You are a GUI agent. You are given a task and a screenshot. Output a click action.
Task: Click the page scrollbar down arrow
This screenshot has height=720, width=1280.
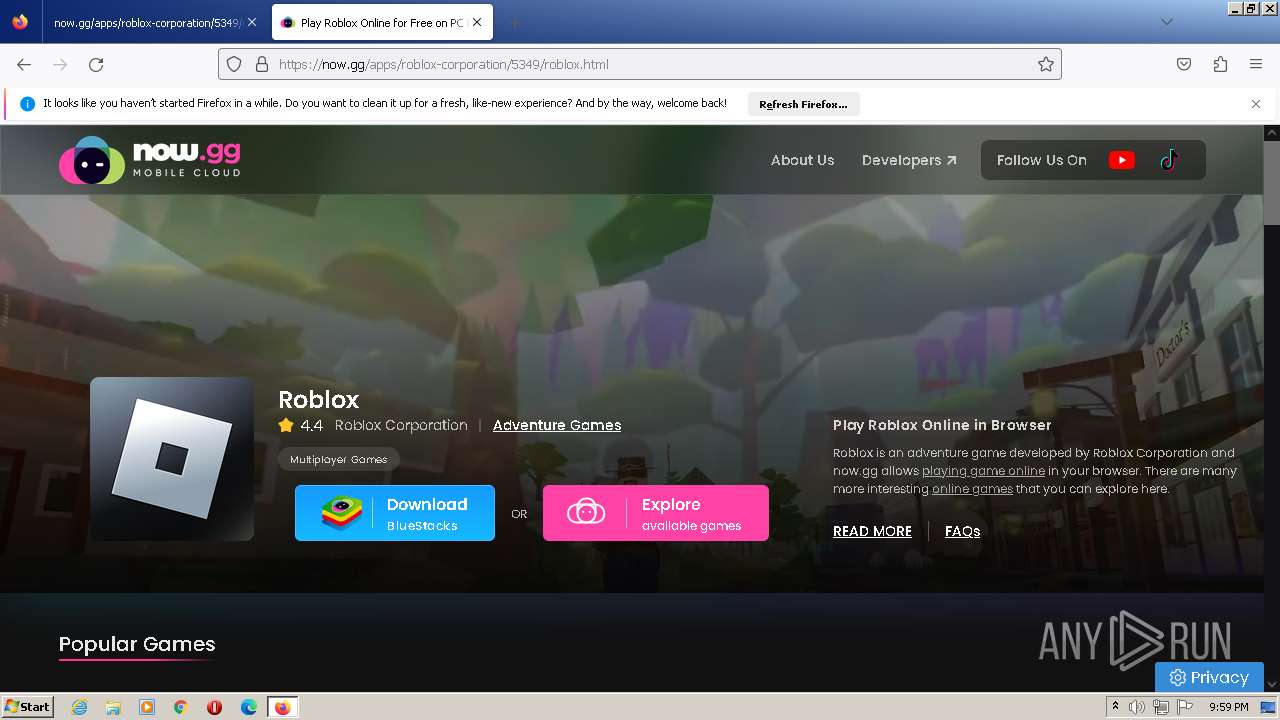click(x=1272, y=684)
